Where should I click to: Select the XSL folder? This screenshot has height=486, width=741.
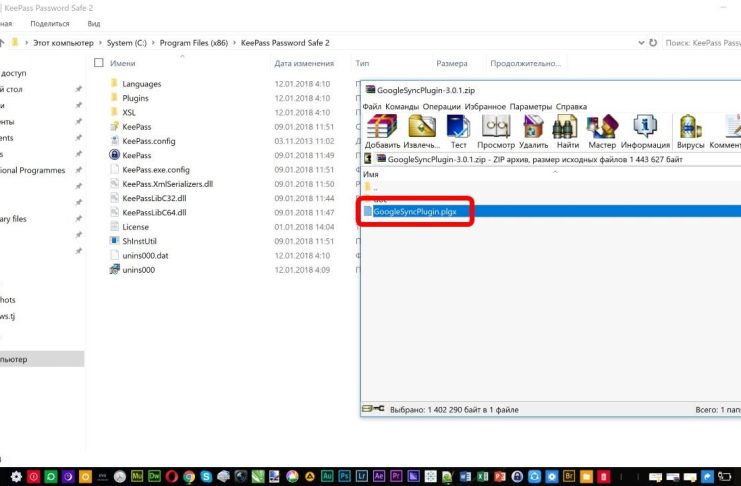(129, 112)
